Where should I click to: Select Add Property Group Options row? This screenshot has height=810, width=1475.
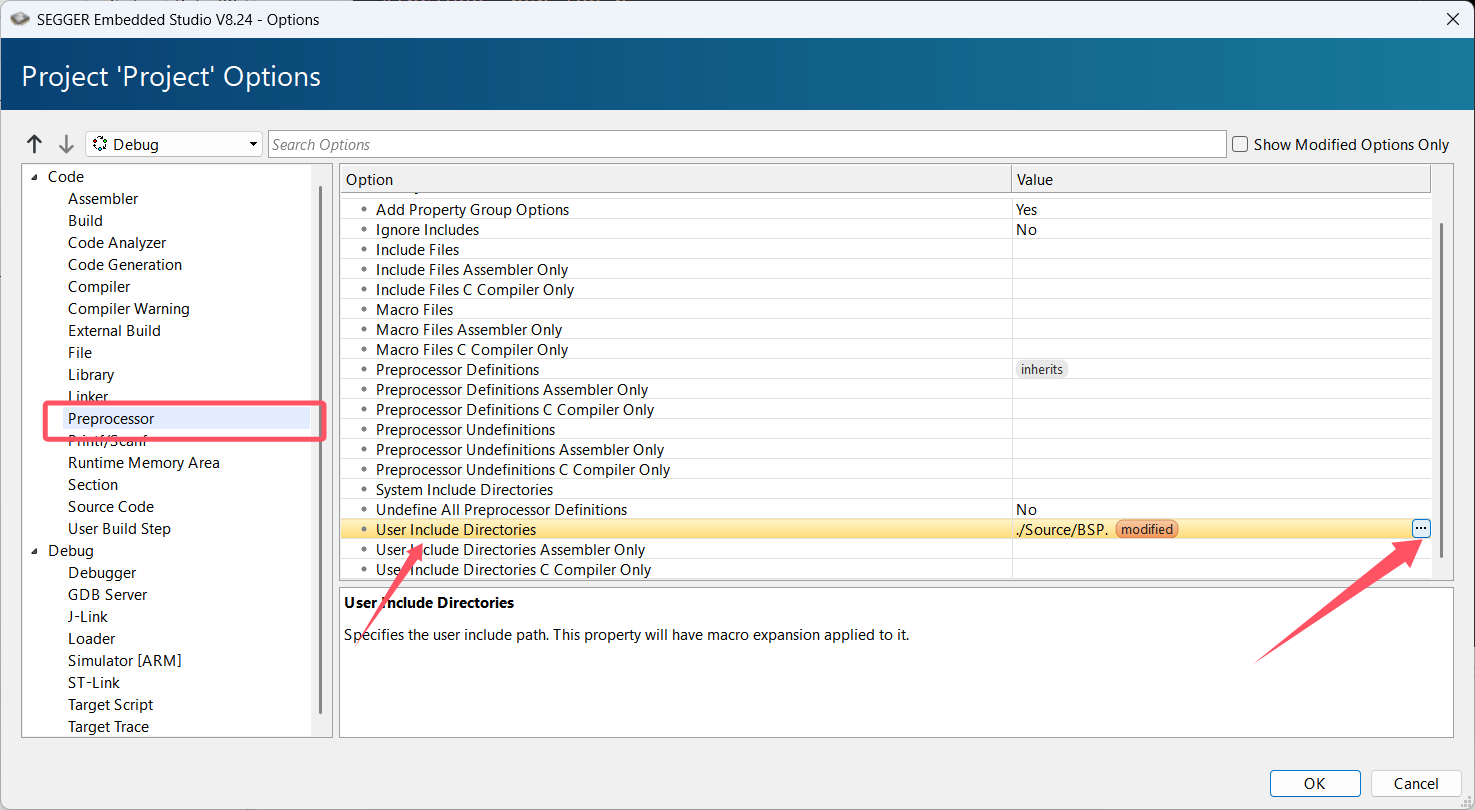coord(886,210)
